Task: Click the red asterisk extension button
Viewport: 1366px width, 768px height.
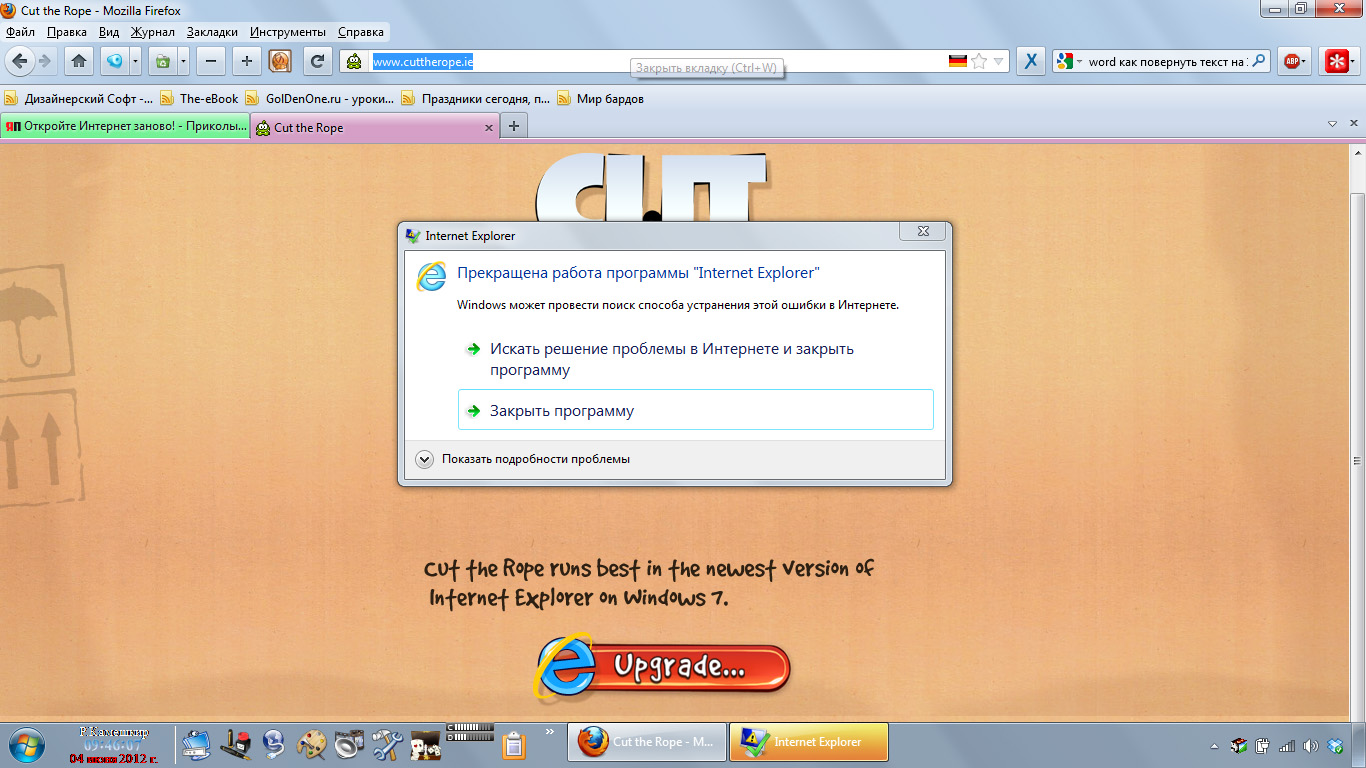Action: pos(1338,61)
